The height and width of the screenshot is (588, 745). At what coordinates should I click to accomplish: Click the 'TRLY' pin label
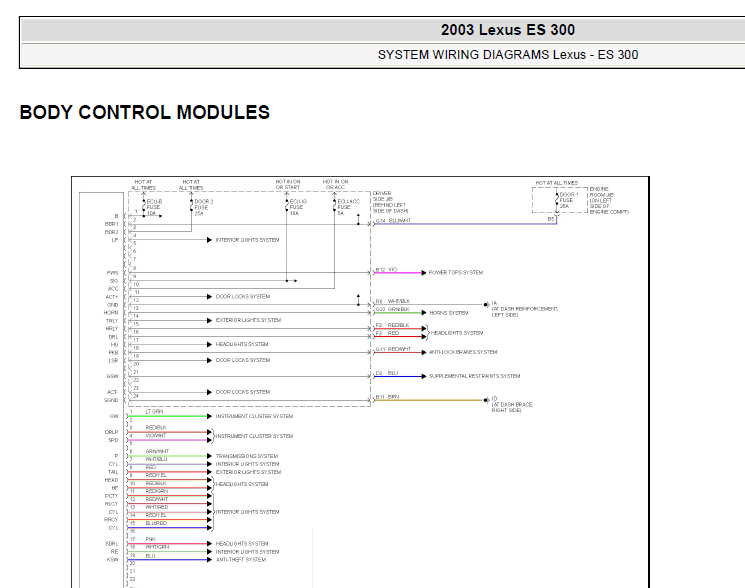pos(112,321)
